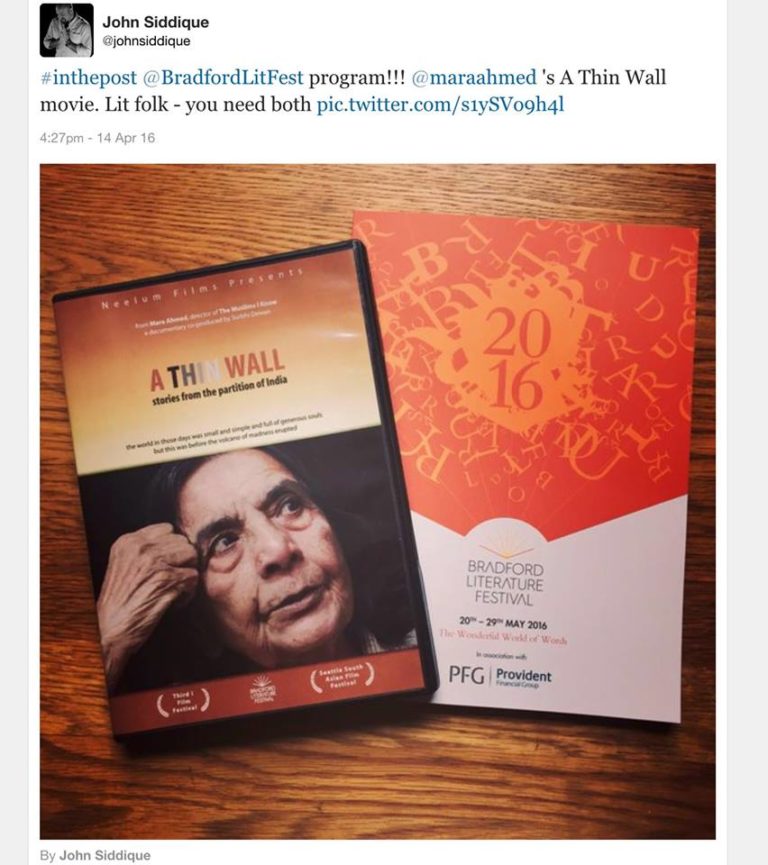Open the @BradfordLitFest mention

(x=223, y=77)
